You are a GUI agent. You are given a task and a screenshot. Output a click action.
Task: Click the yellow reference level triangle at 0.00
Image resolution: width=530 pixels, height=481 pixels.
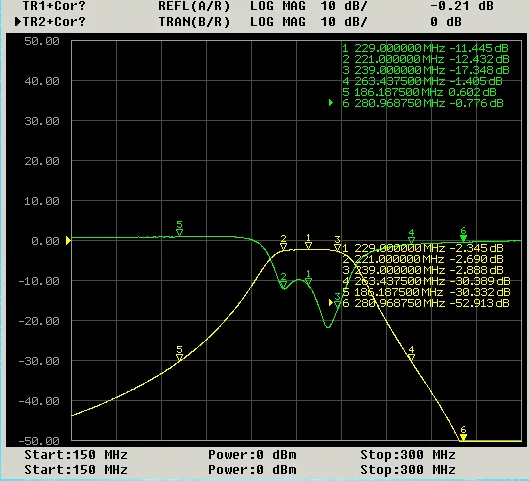(x=68, y=241)
